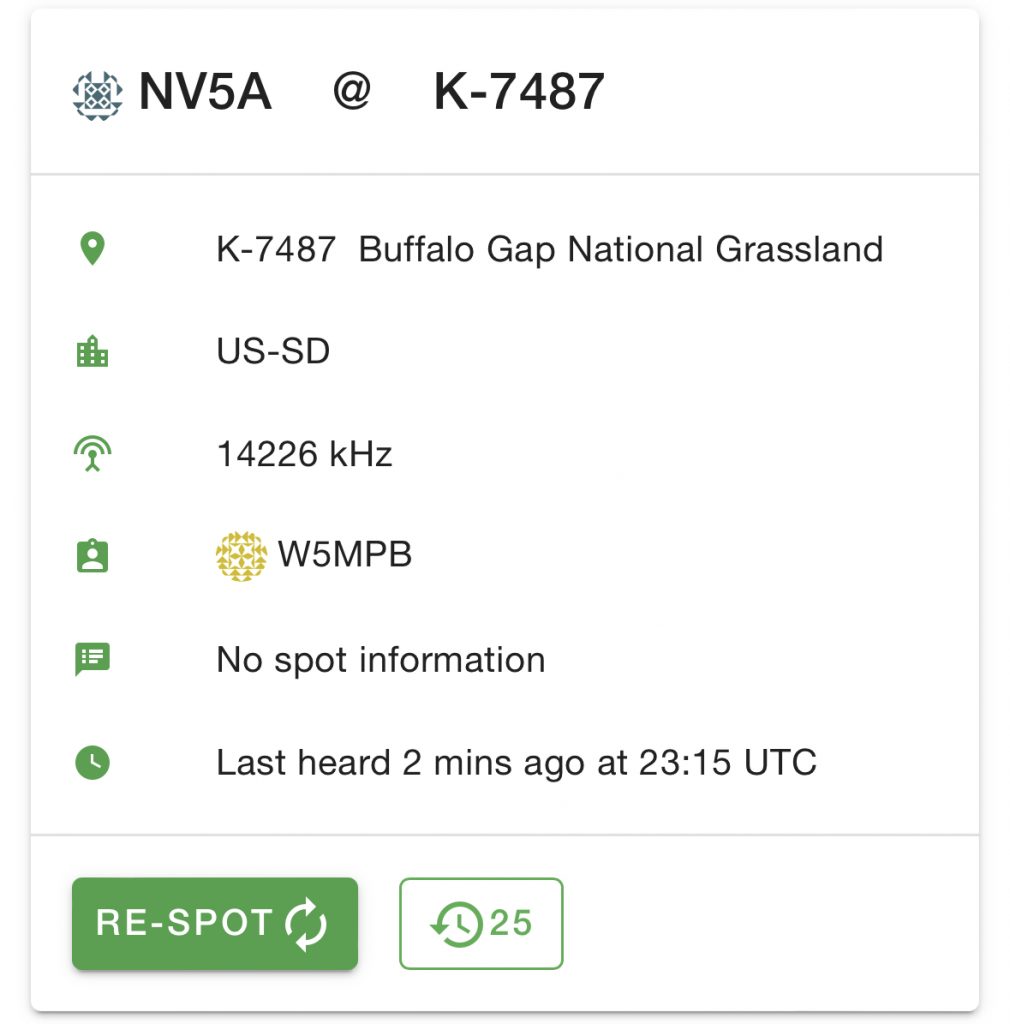Click the comment message icon
Screen dimensions: 1010x1024
(x=92, y=659)
